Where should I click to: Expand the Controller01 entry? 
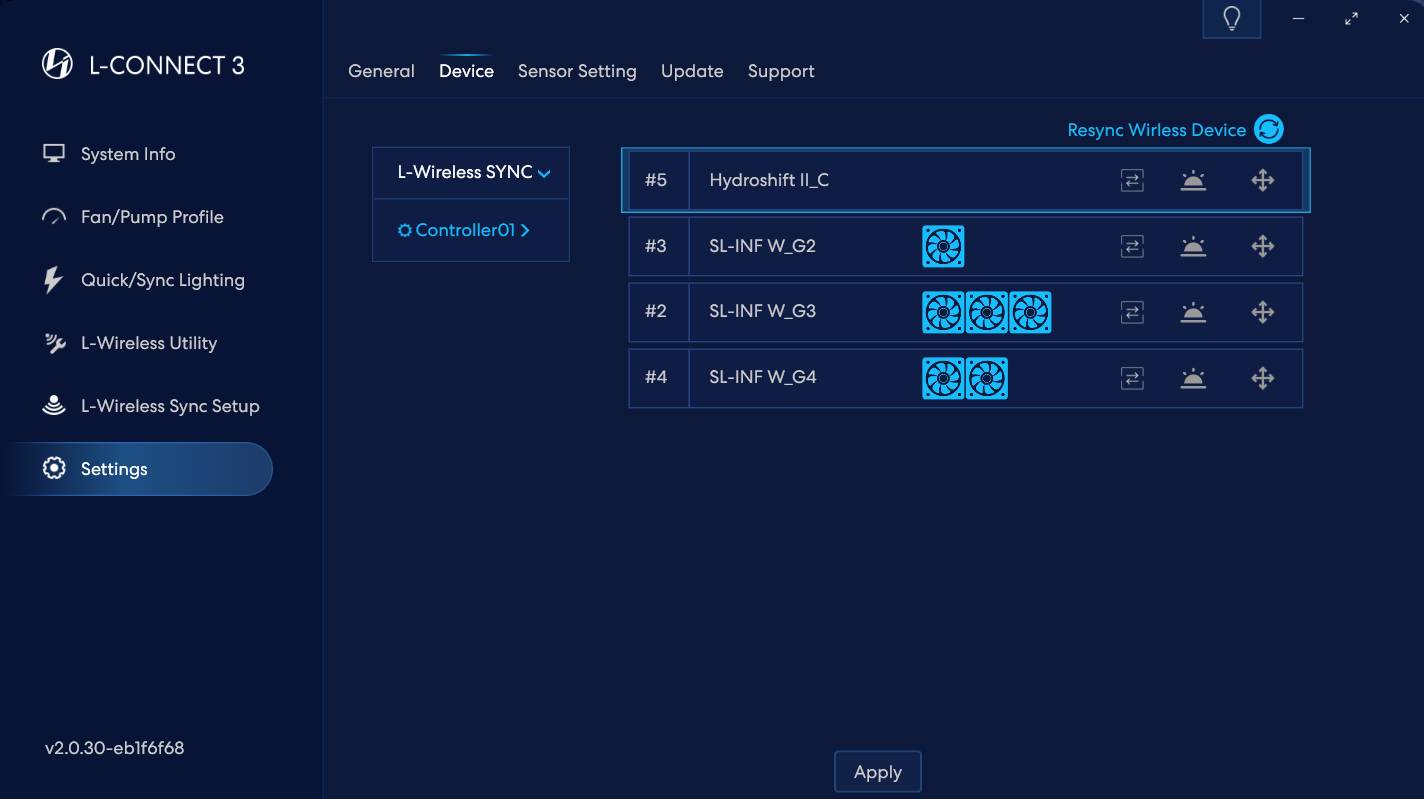[471, 230]
